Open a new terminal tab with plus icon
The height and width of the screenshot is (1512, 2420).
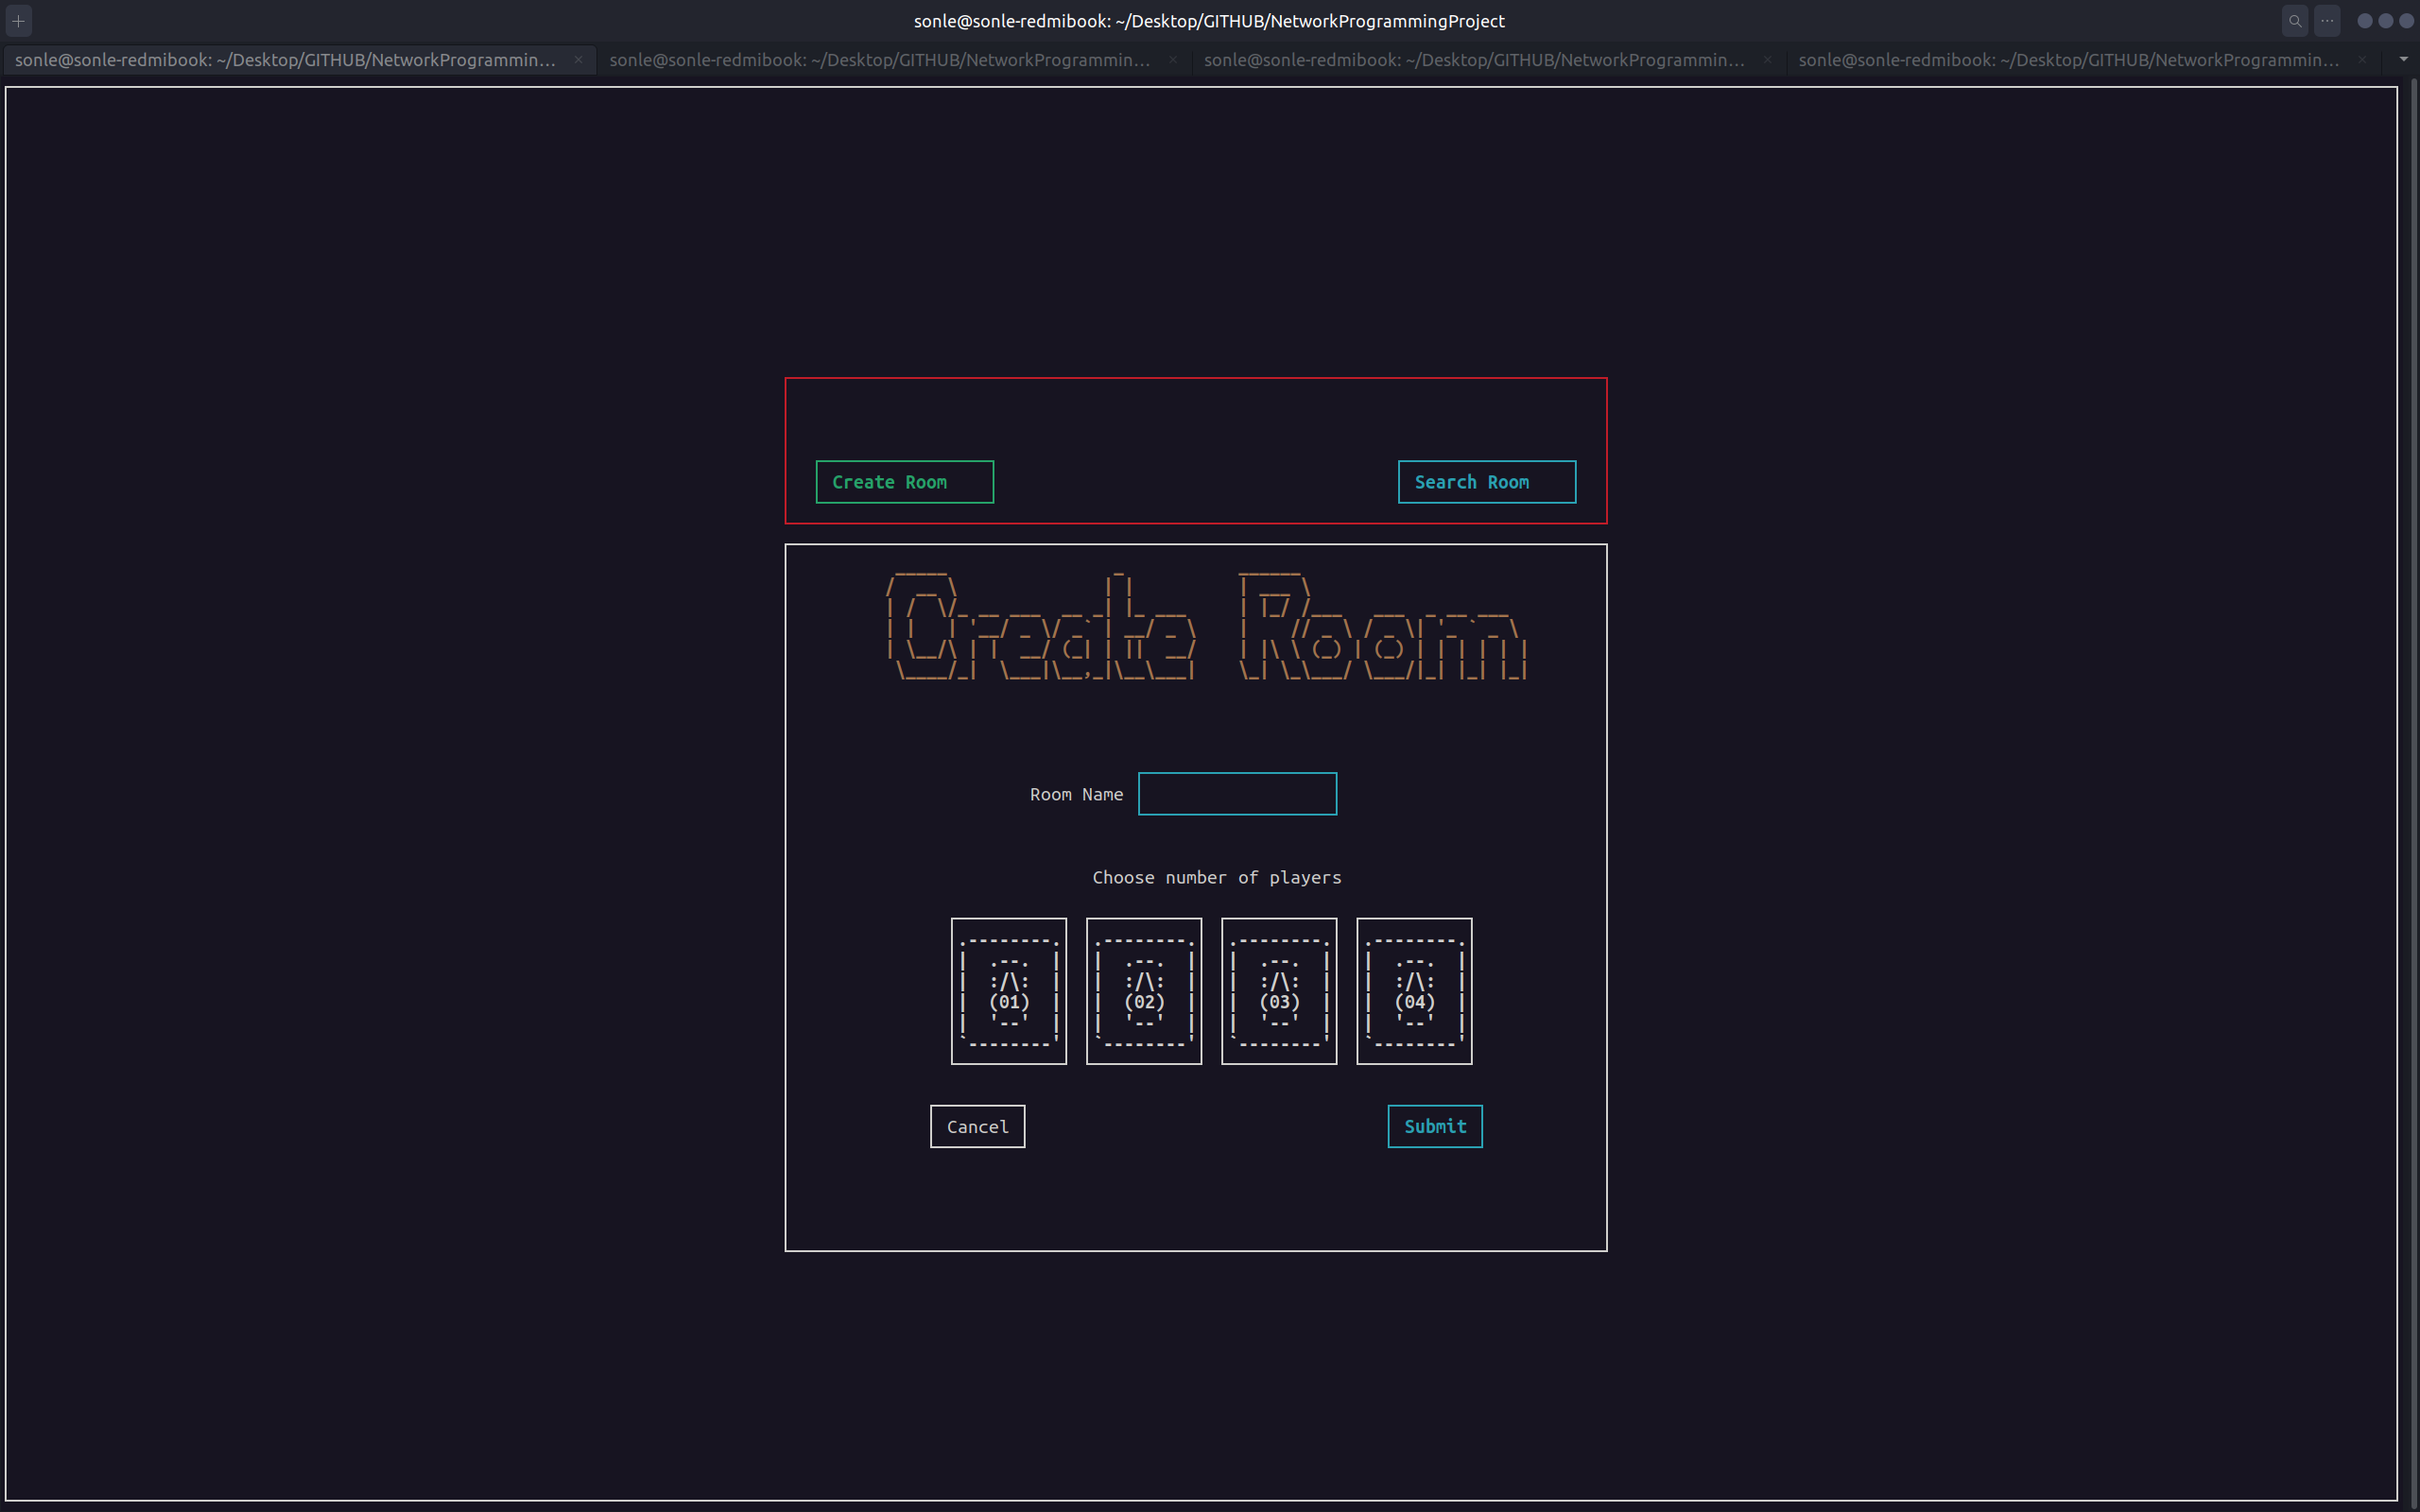(18, 21)
